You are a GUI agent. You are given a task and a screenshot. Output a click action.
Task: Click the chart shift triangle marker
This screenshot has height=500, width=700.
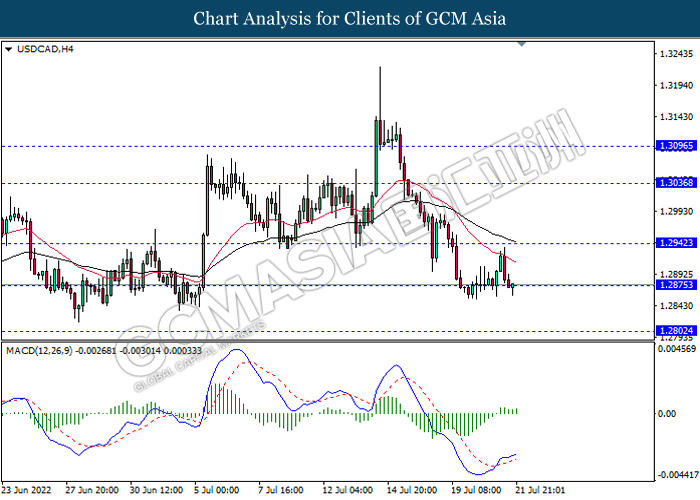(522, 44)
